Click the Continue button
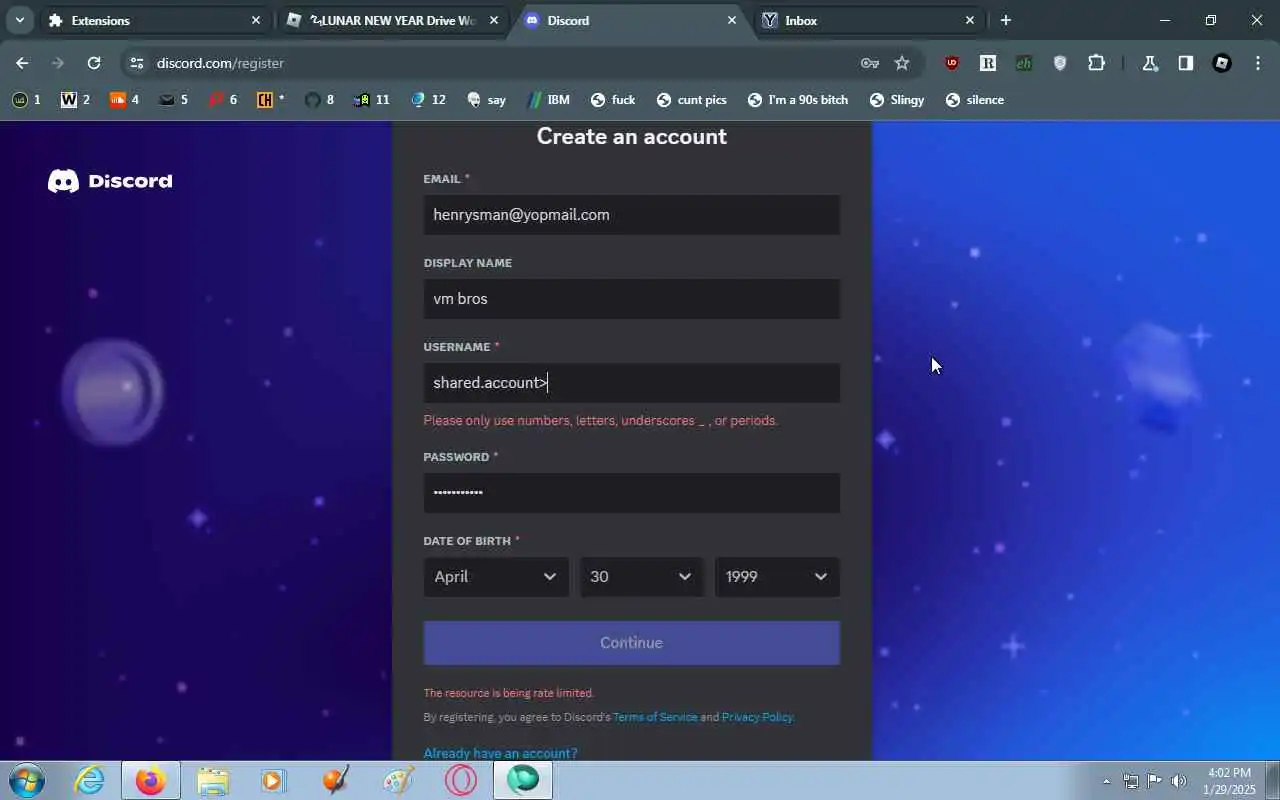The height and width of the screenshot is (800, 1280). [631, 643]
